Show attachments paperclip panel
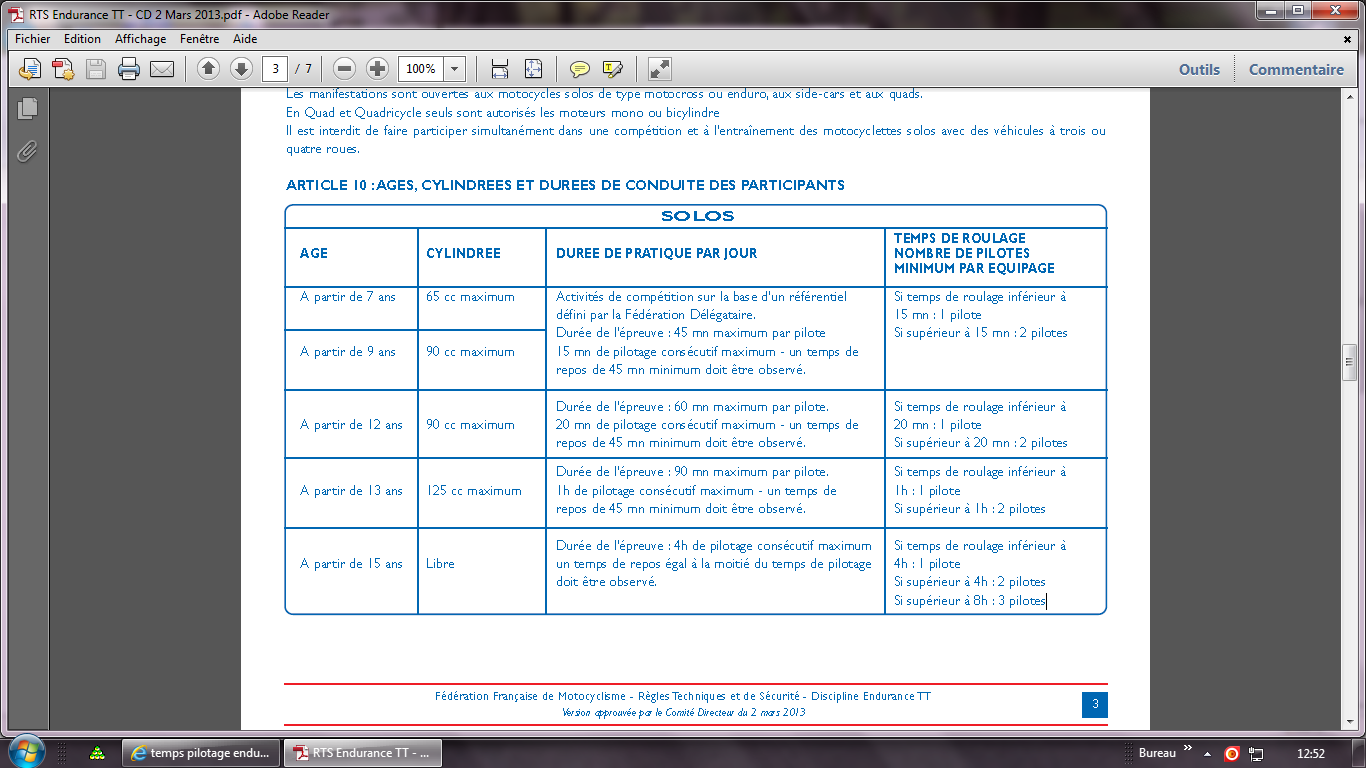Image resolution: width=1366 pixels, height=768 pixels. click(27, 151)
